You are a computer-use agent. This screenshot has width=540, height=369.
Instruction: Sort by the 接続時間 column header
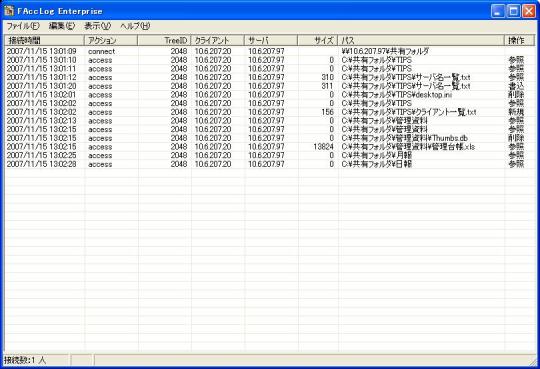pyautogui.click(x=44, y=40)
